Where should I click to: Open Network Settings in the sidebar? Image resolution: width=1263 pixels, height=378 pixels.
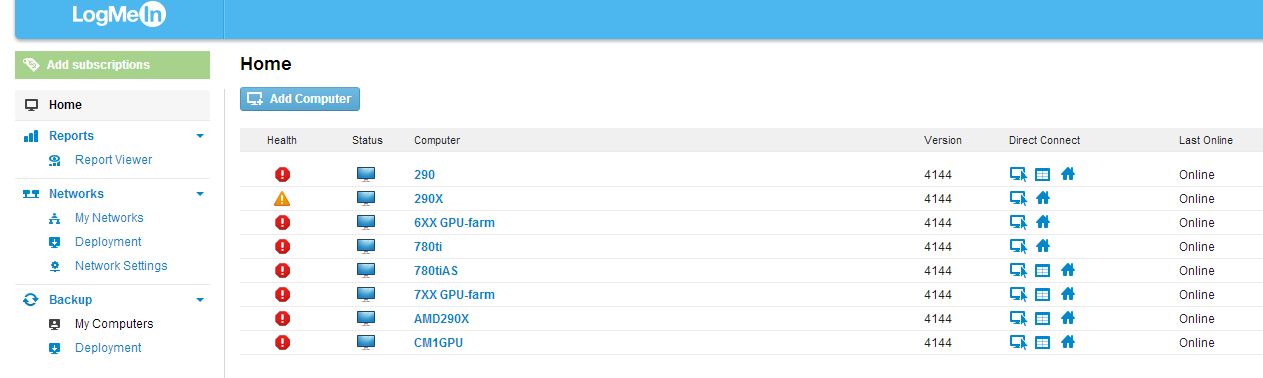click(121, 266)
